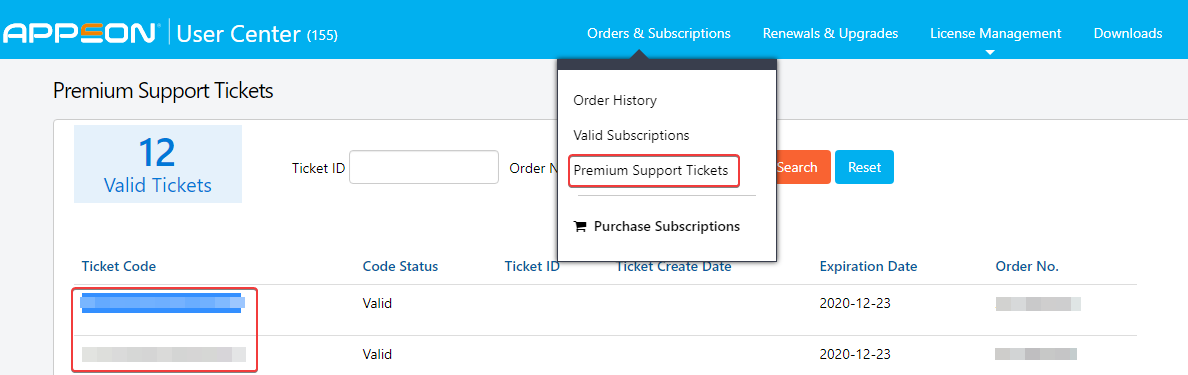Open the first blue ticket code link

(x=163, y=303)
